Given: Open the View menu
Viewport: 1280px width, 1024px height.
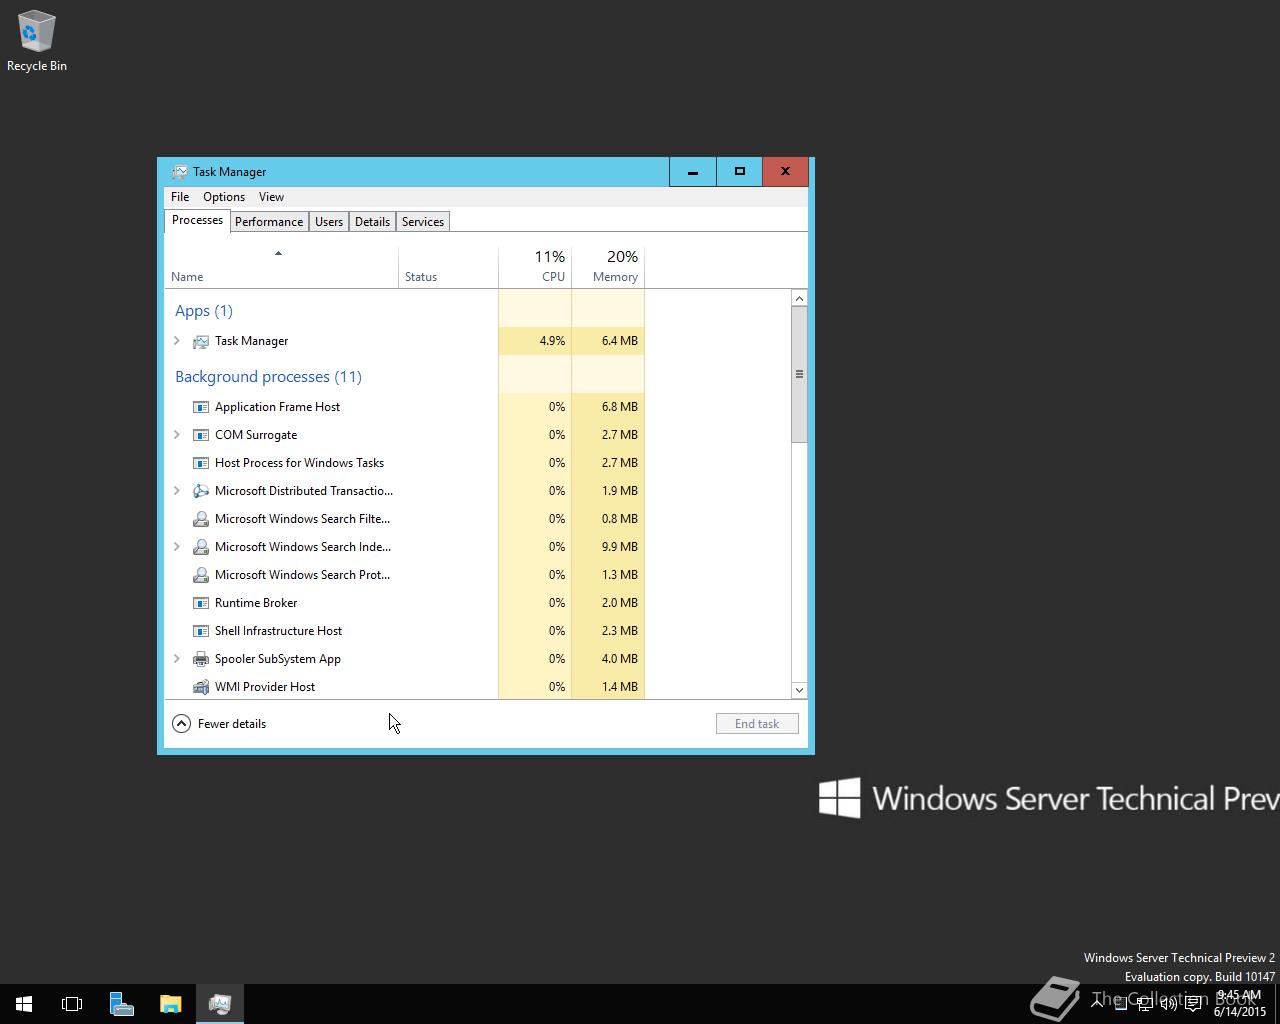Looking at the screenshot, I should click(x=271, y=197).
